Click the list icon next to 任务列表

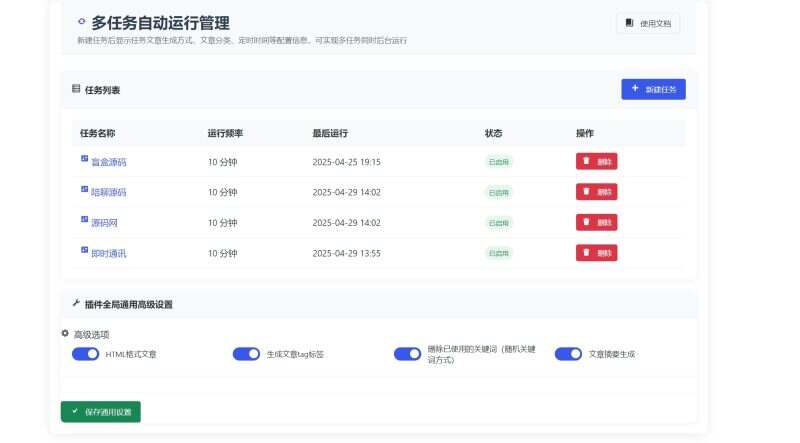coord(76,89)
